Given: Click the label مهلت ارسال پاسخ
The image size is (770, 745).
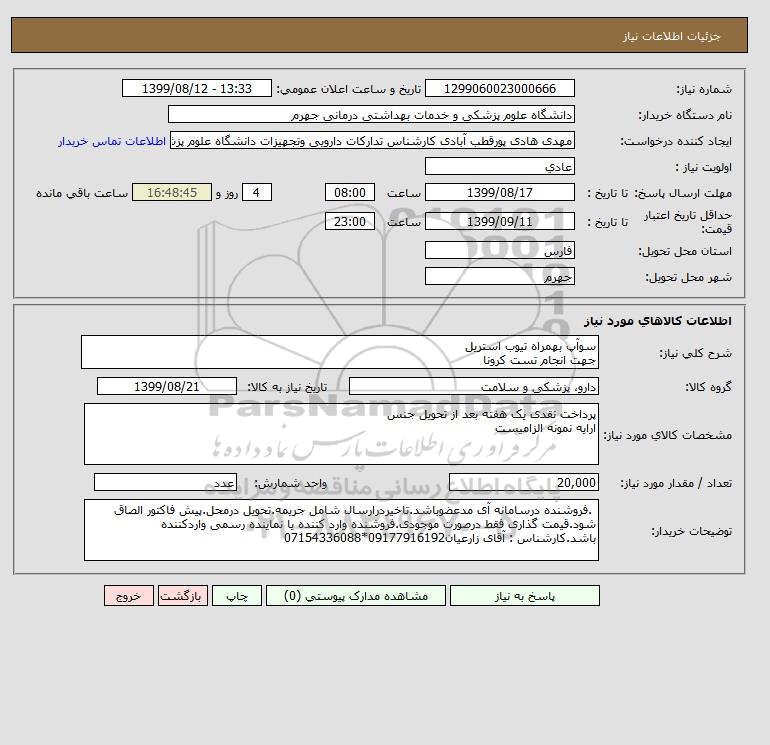Looking at the screenshot, I should coord(684,193).
